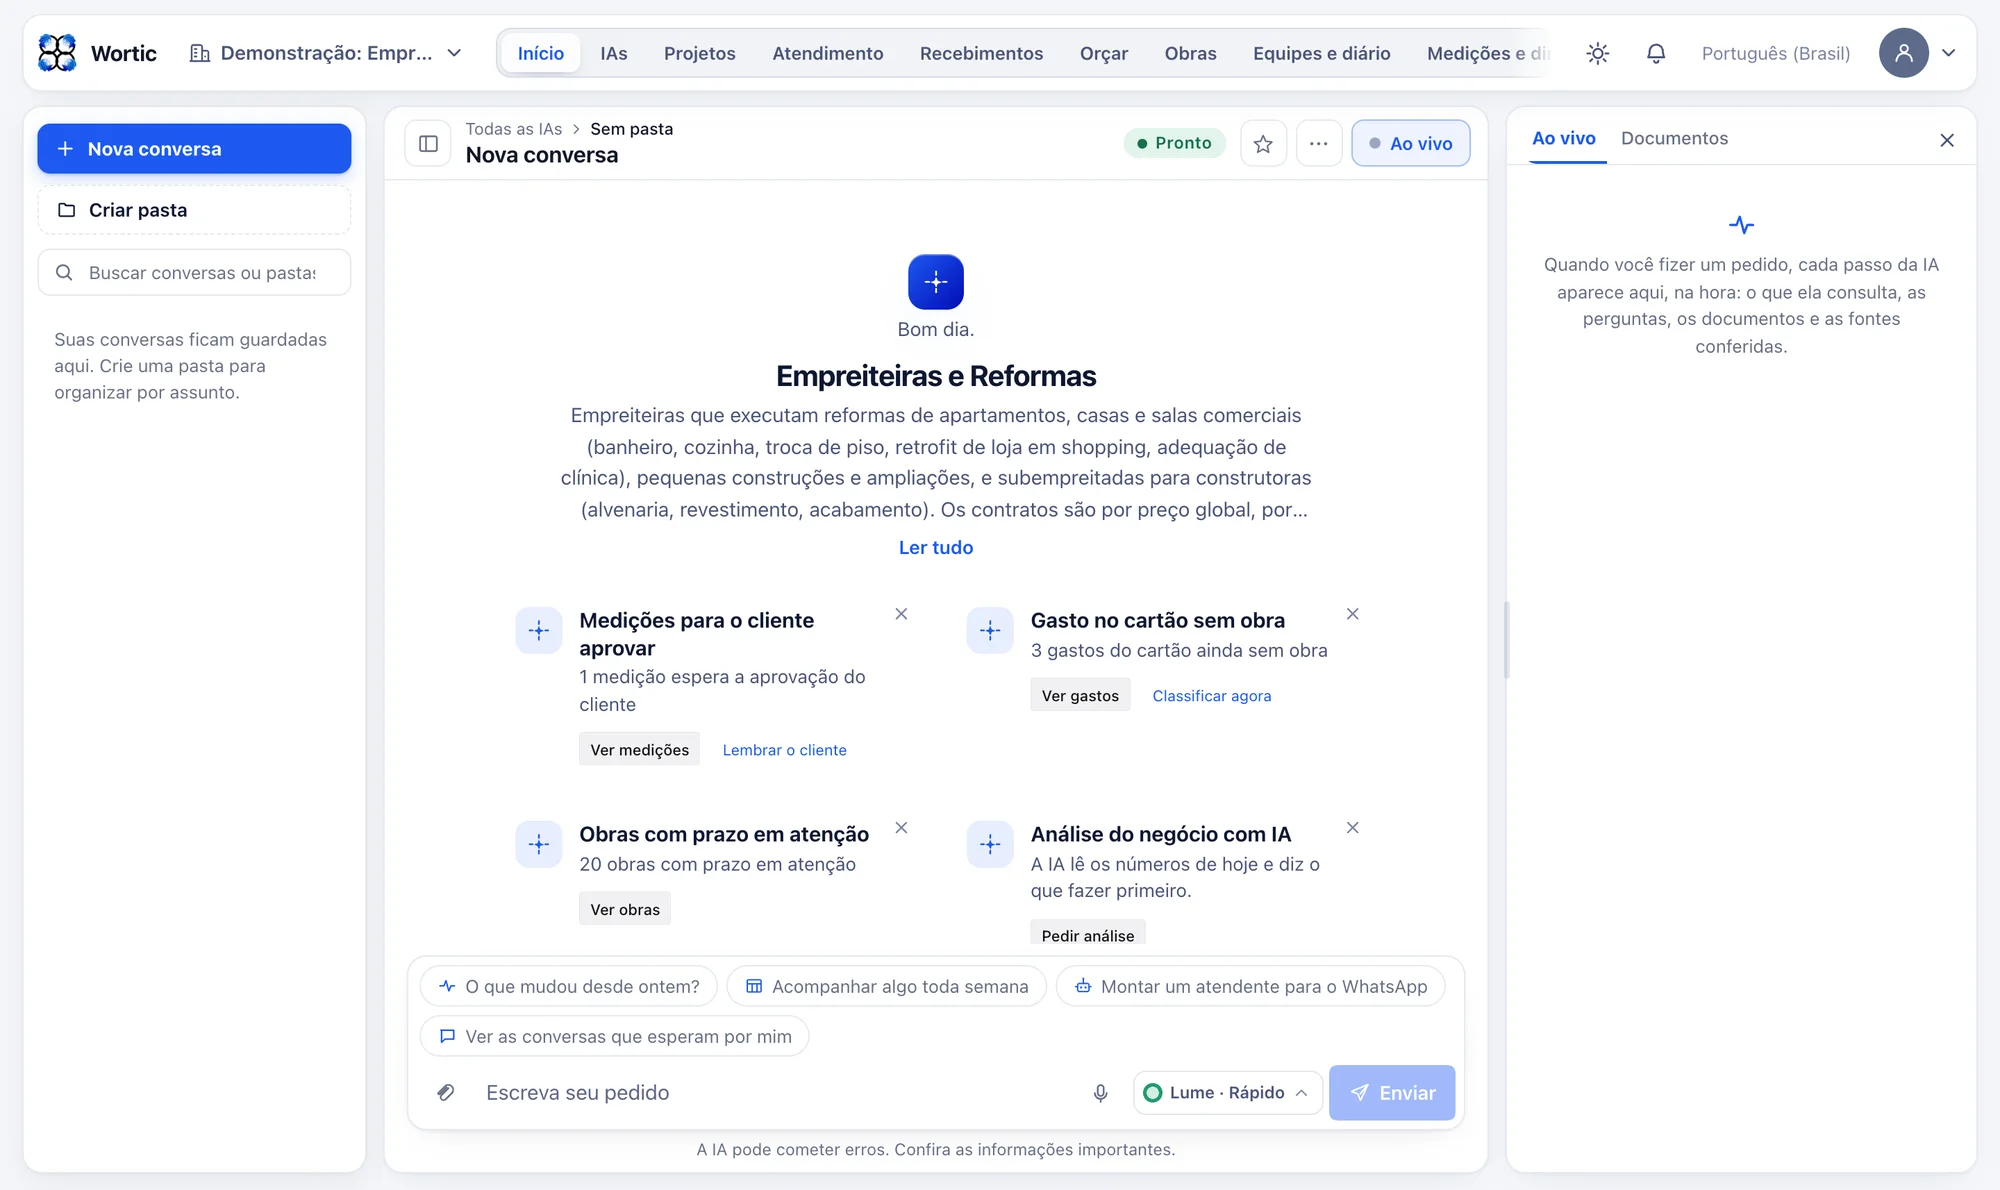Start voice input with microphone icon

coord(1100,1093)
